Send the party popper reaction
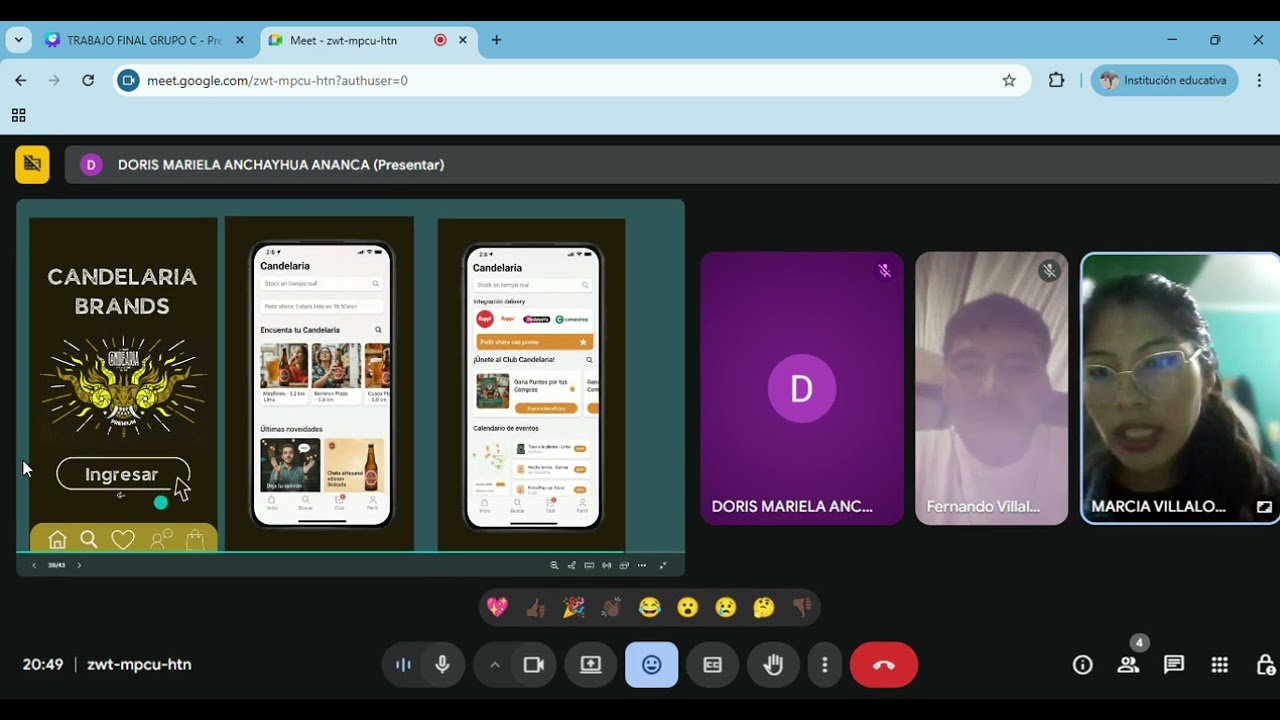 point(574,607)
